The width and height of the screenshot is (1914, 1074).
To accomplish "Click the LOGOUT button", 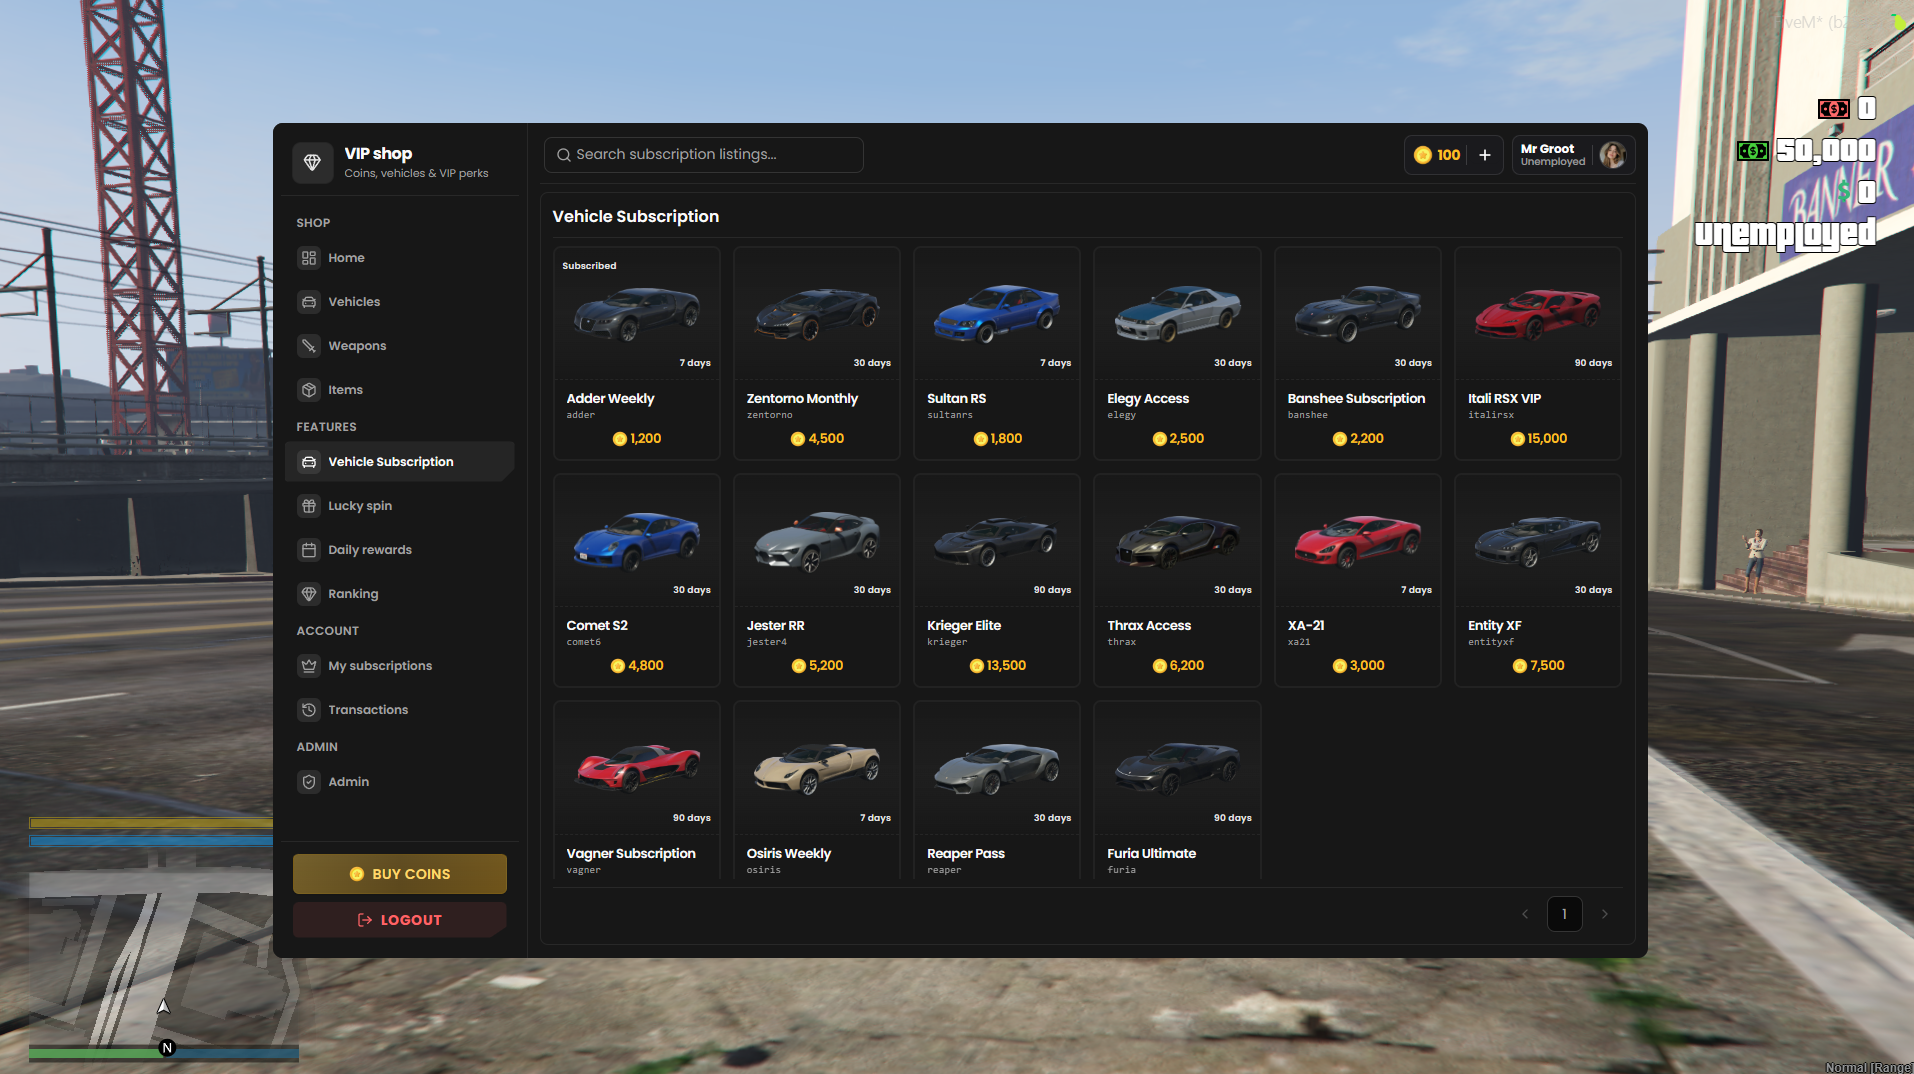I will (400, 920).
